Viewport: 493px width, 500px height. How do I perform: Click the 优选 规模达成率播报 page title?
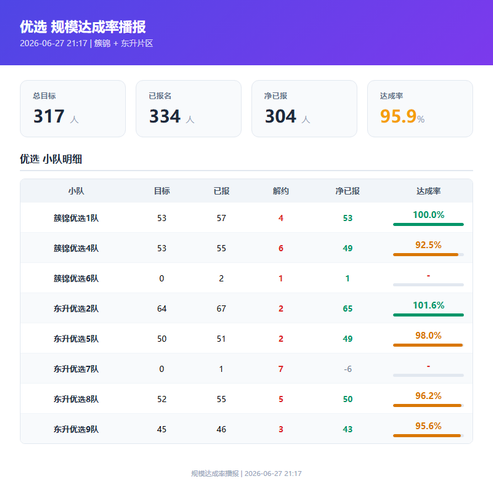click(83, 27)
